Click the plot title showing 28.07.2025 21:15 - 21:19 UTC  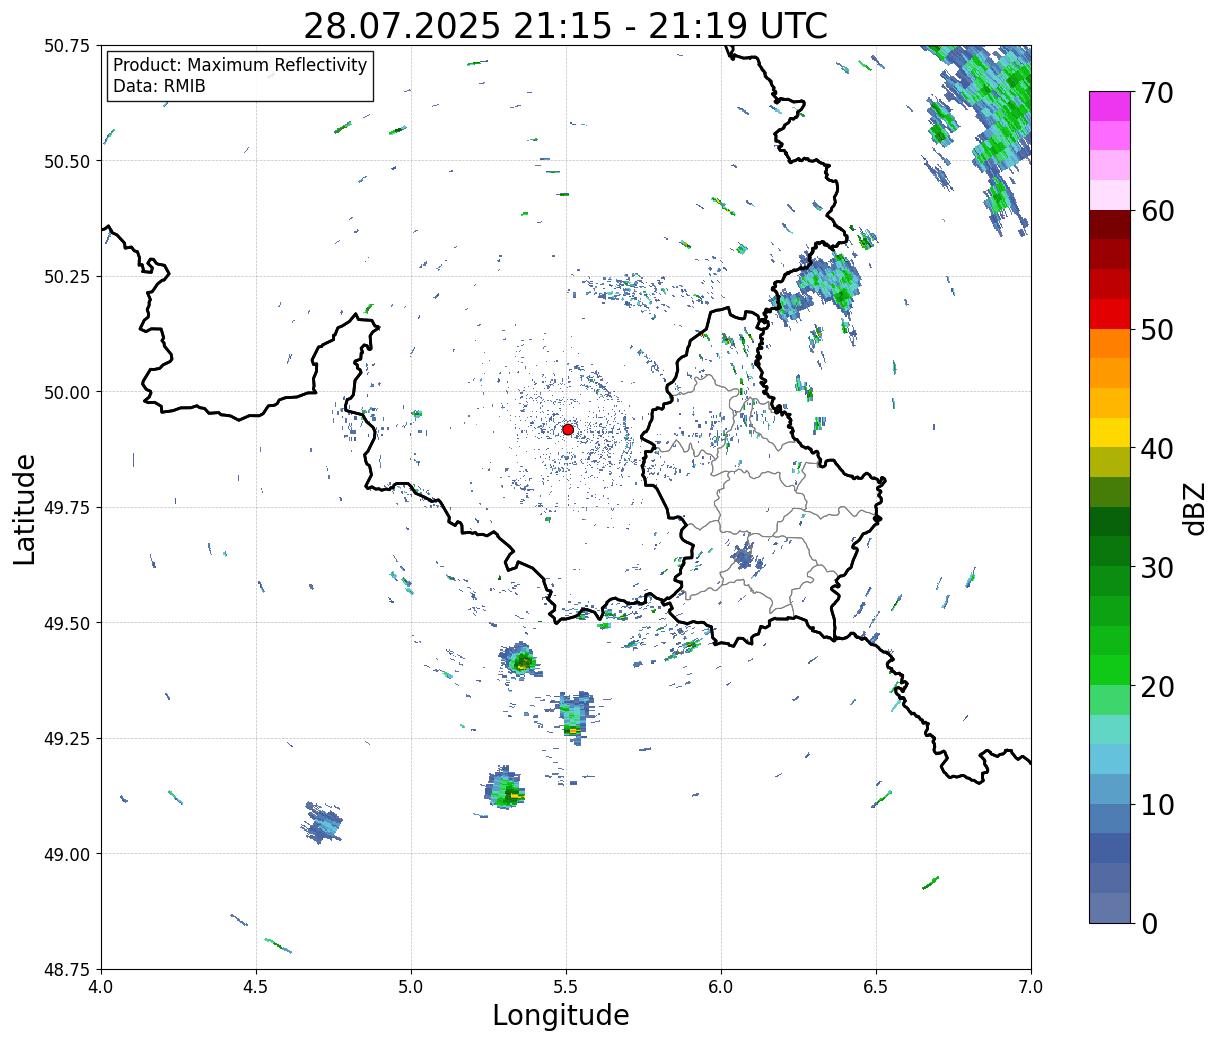click(x=565, y=26)
